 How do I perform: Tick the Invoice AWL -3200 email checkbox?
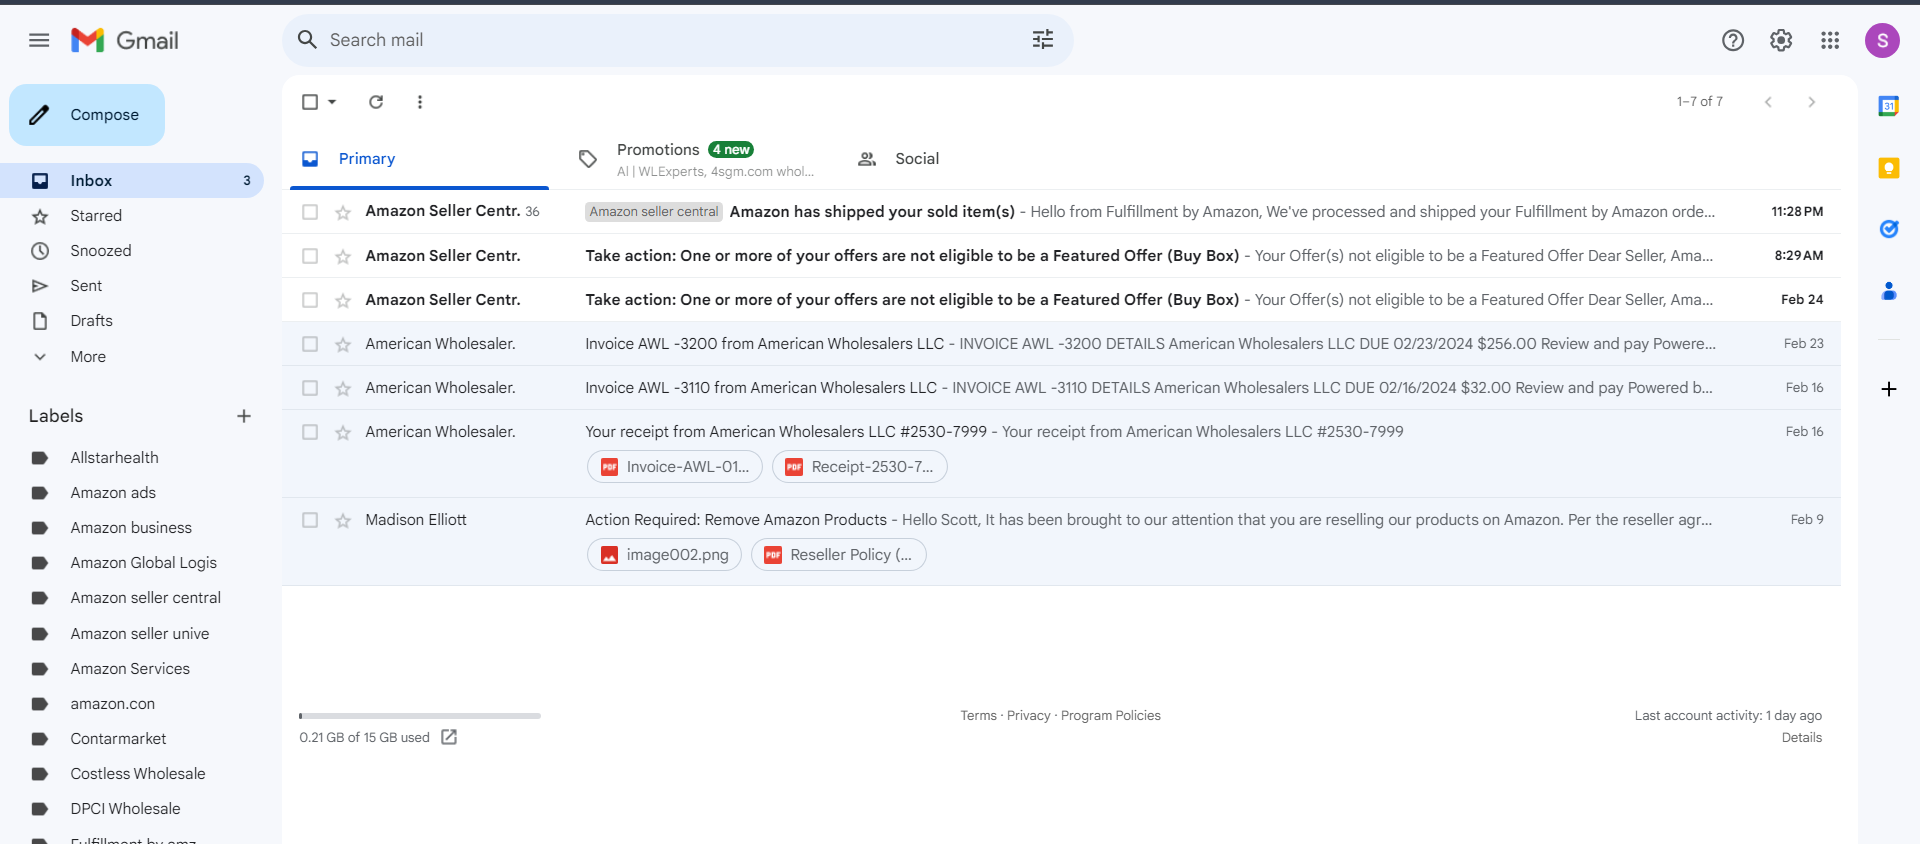pos(310,344)
